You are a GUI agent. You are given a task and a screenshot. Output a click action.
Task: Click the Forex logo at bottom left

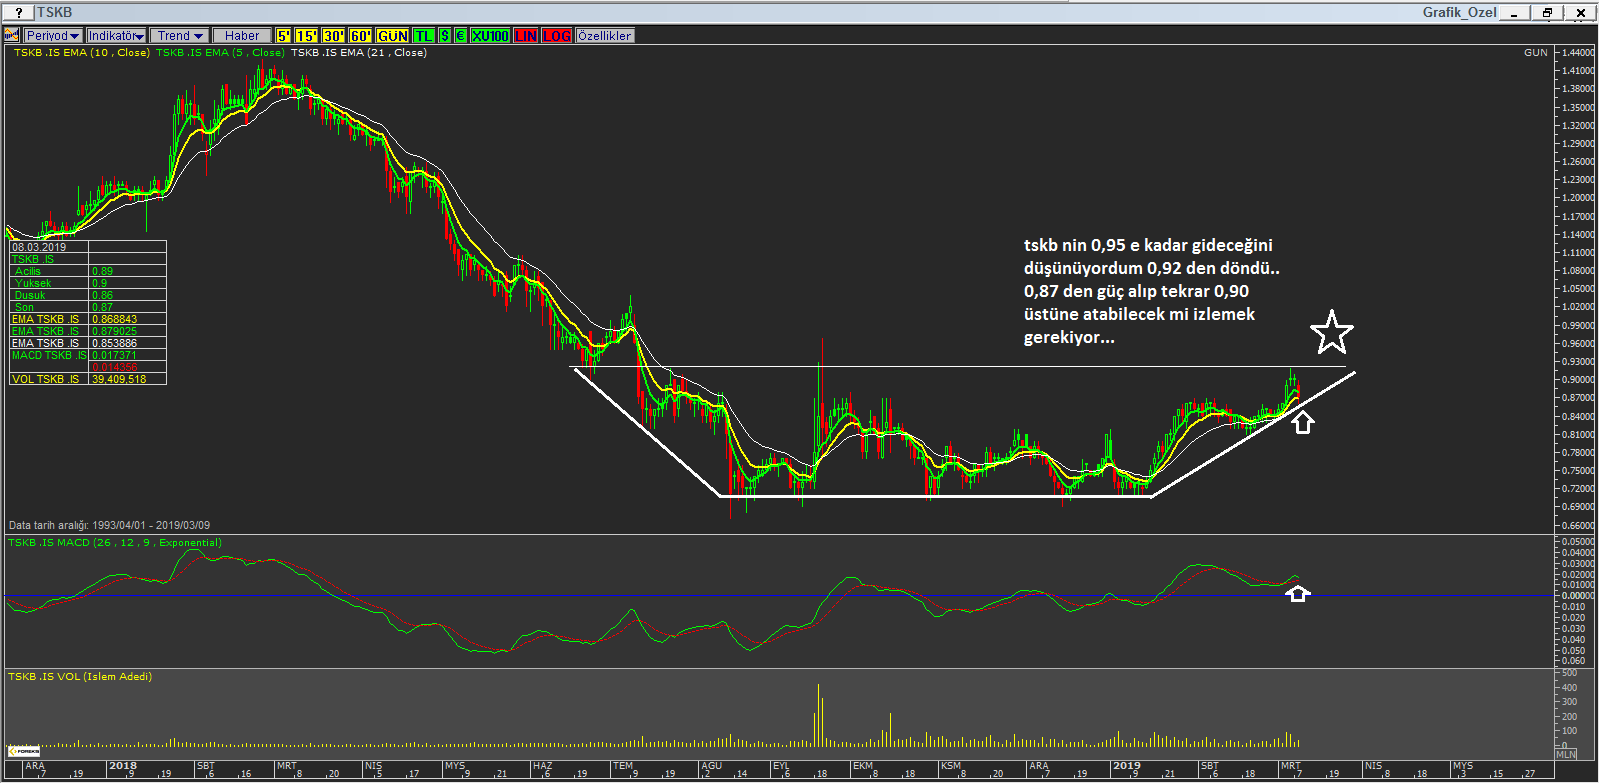click(x=23, y=750)
